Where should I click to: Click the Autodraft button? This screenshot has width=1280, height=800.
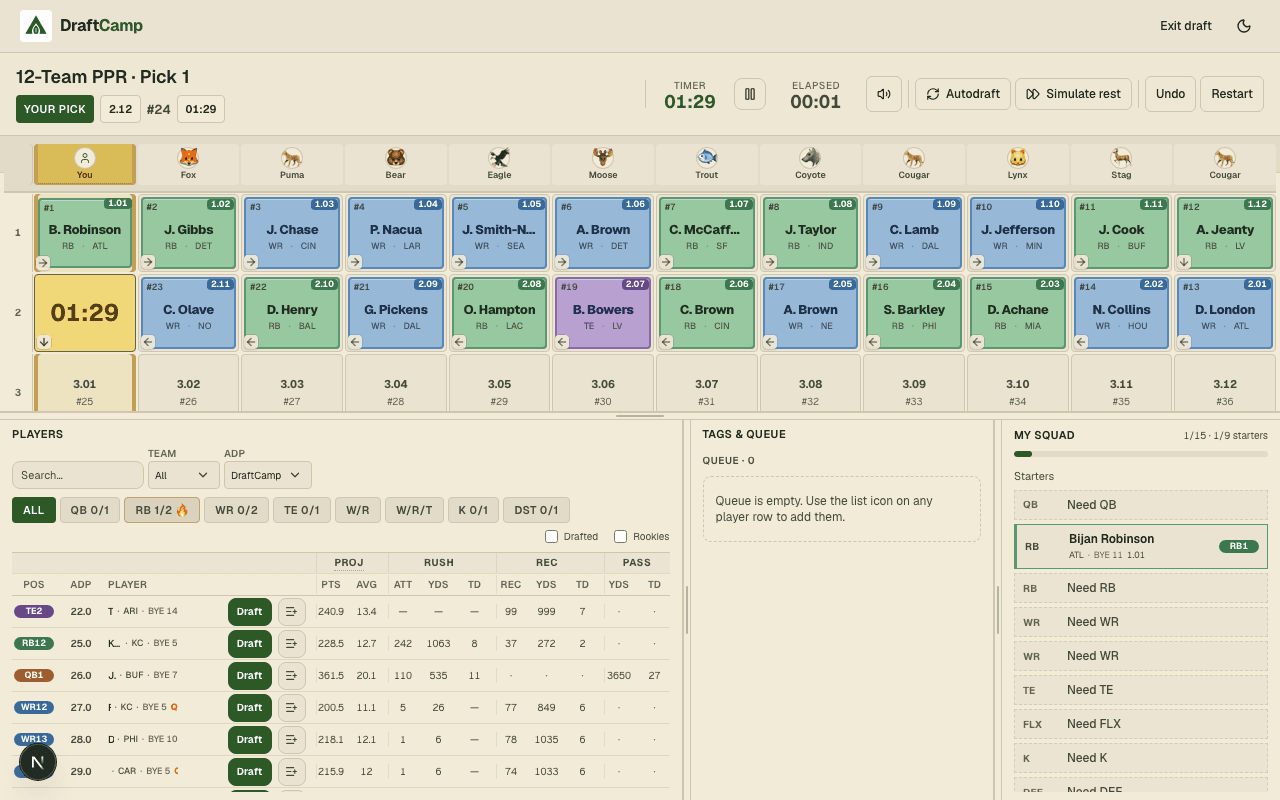[963, 94]
